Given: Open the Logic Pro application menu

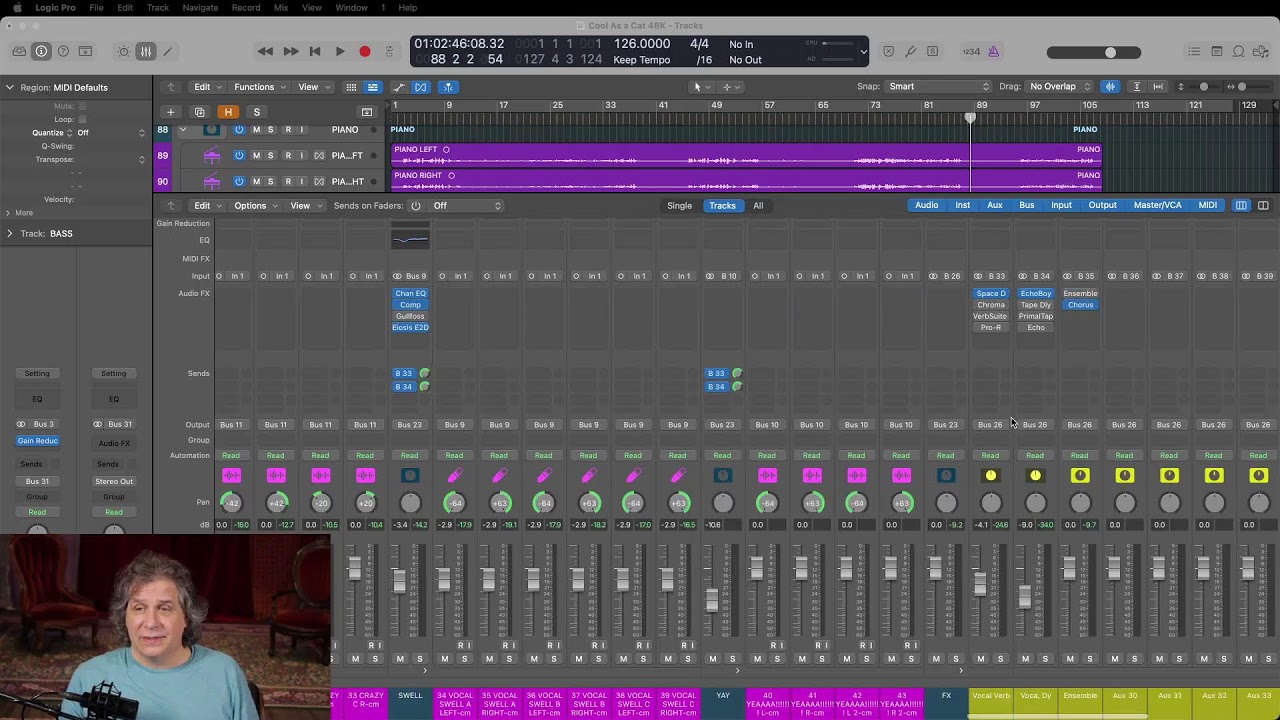Looking at the screenshot, I should pos(55,8).
